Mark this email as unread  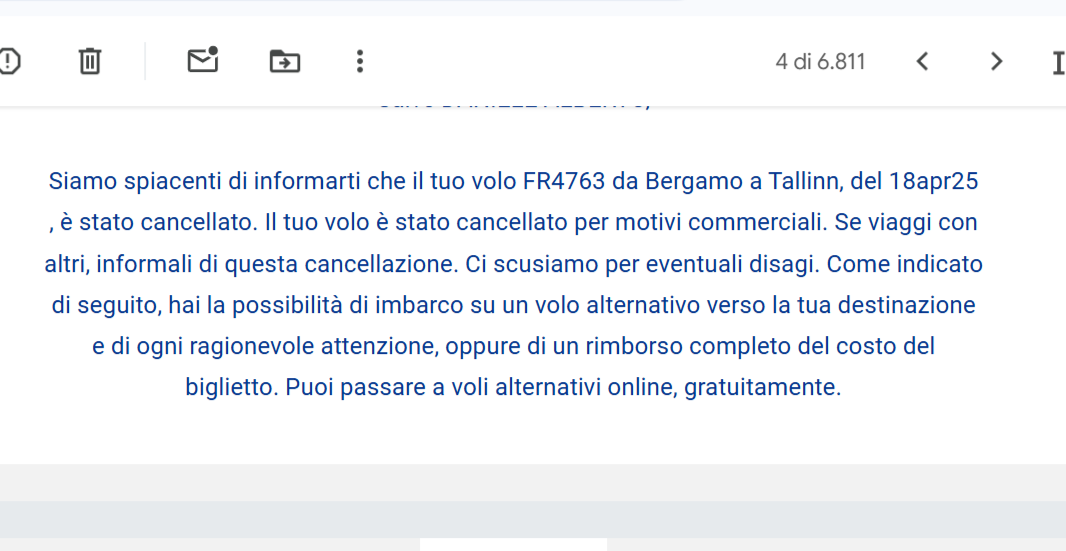pyautogui.click(x=202, y=61)
